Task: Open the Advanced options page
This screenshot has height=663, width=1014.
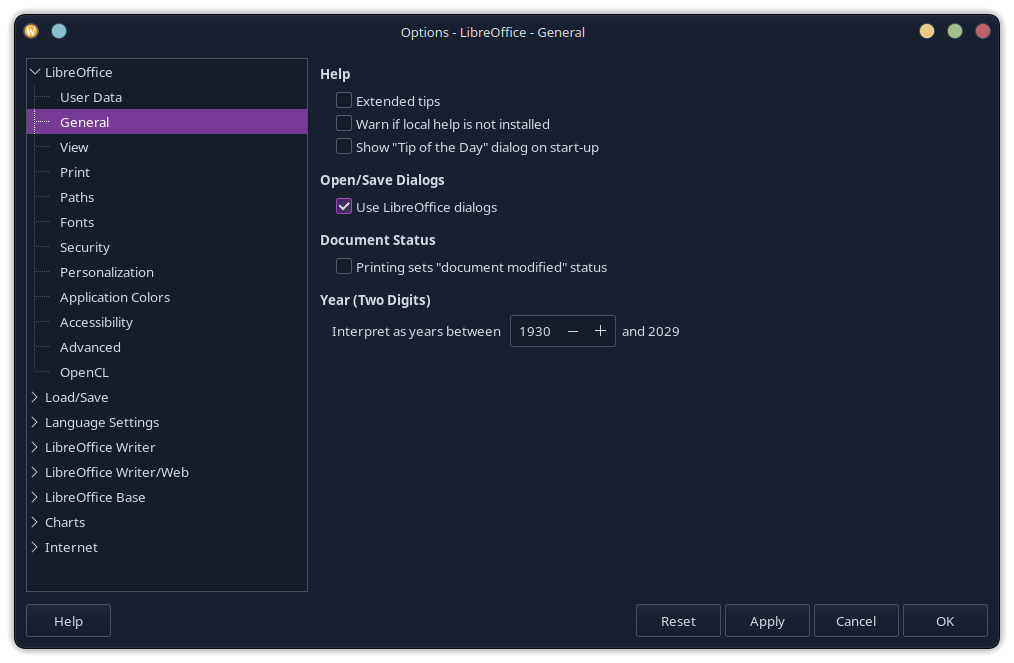Action: [x=90, y=347]
